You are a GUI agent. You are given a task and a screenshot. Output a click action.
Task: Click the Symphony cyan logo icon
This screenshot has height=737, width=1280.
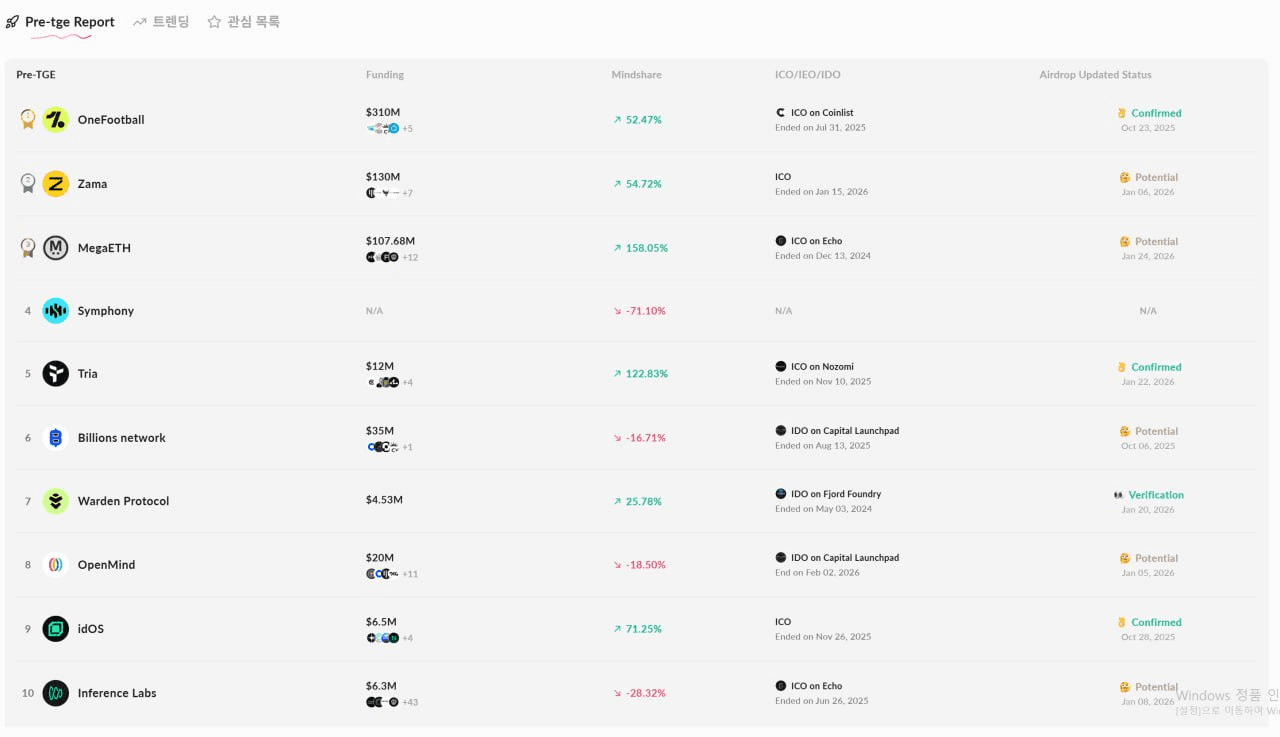55,311
